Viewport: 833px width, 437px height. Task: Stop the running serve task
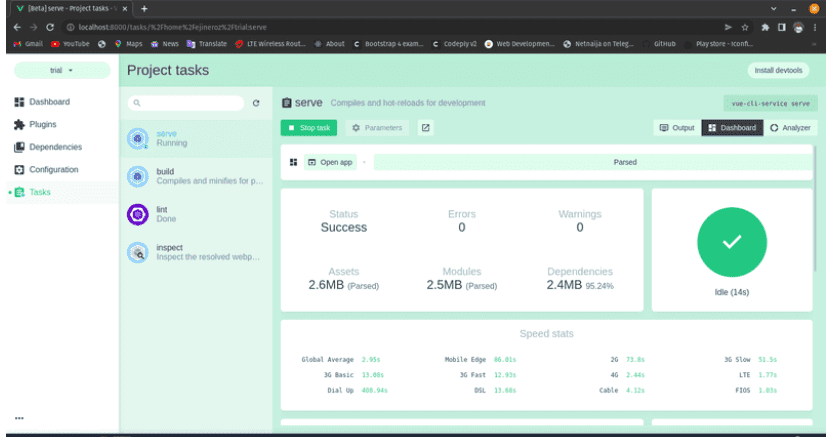click(x=309, y=127)
